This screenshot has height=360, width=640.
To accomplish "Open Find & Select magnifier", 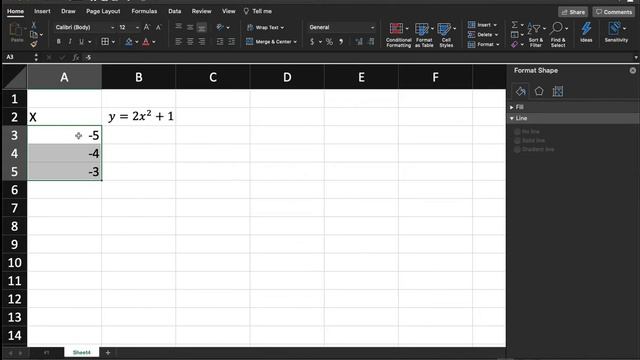I will coord(558,35).
